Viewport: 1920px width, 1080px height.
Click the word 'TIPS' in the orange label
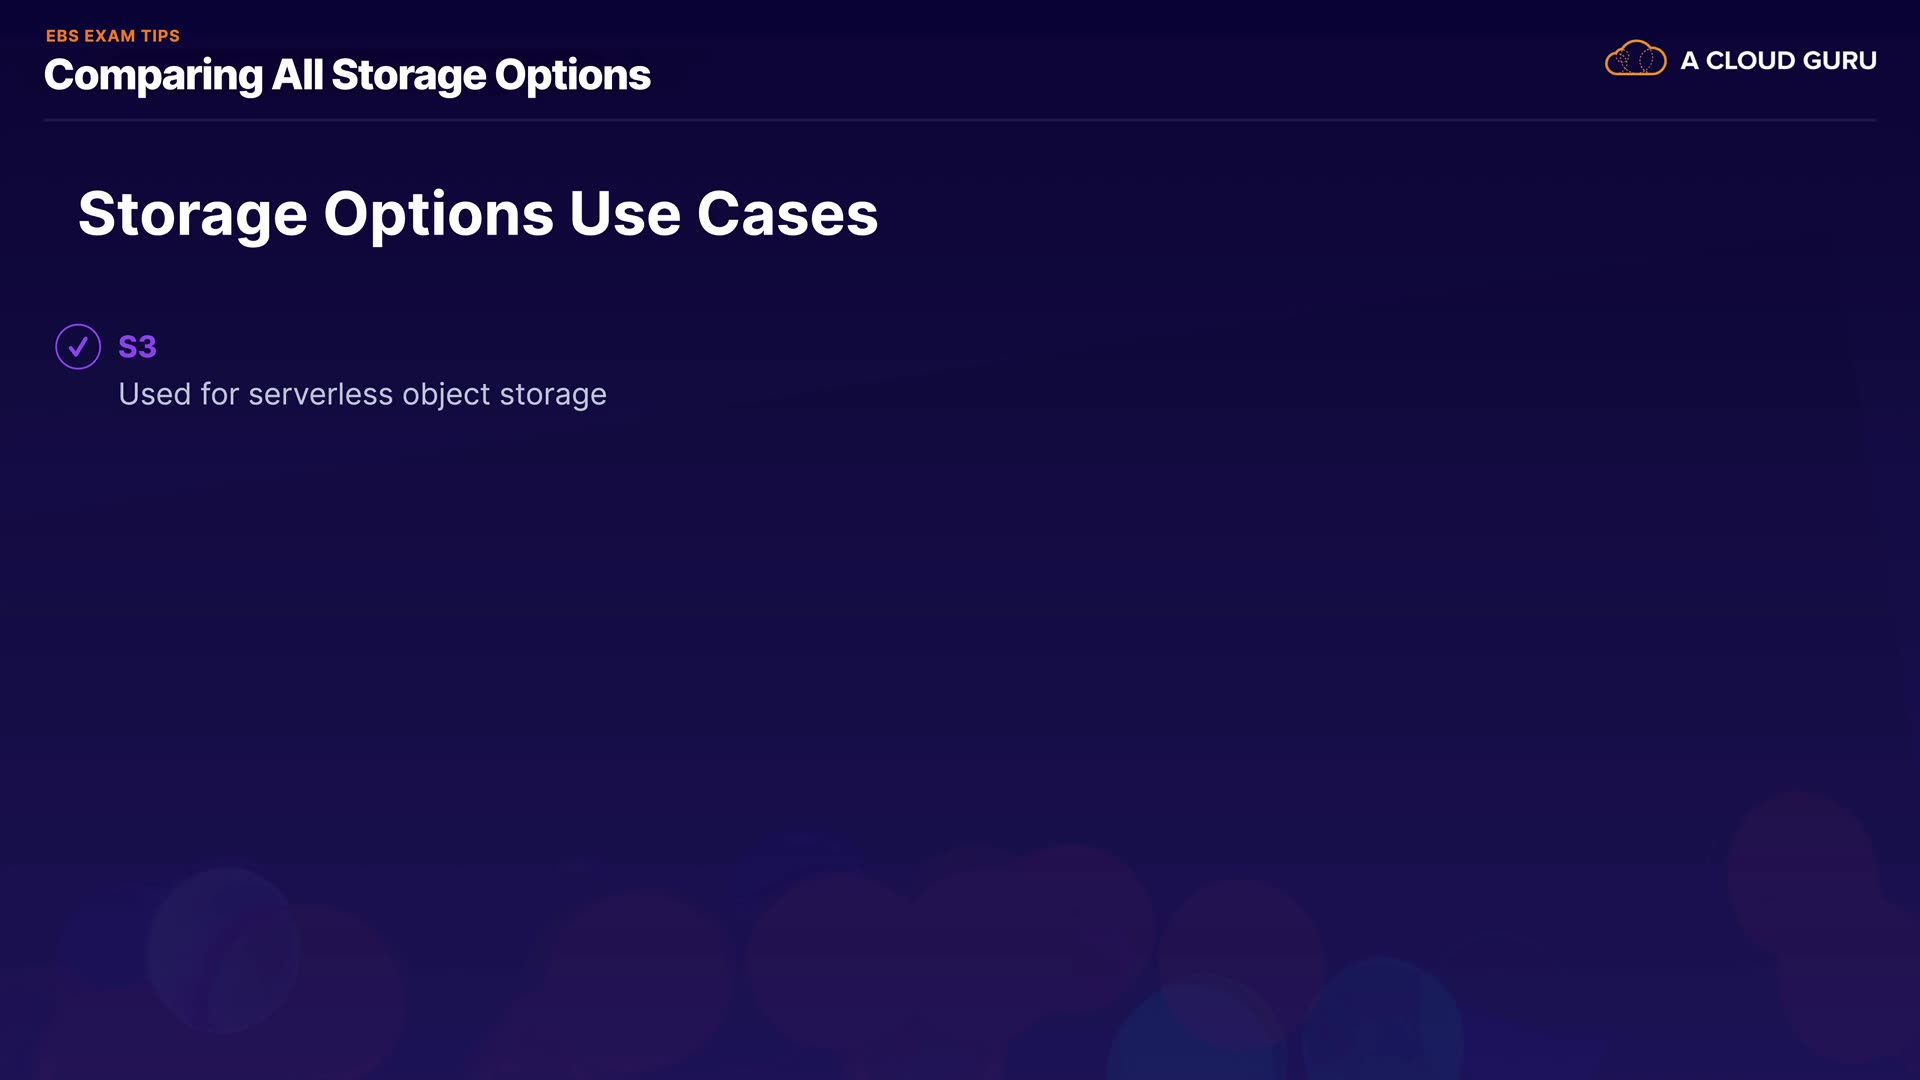point(160,36)
